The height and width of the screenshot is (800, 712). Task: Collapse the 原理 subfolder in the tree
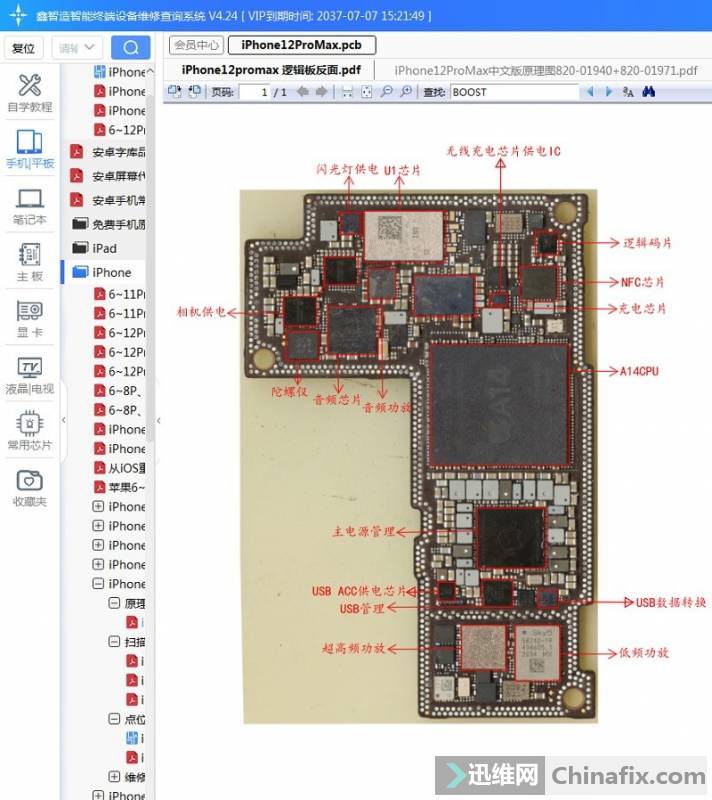coord(113,604)
